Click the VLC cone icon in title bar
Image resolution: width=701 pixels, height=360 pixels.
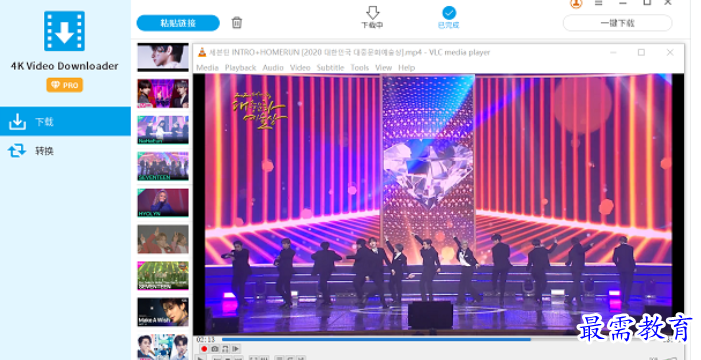click(x=202, y=52)
